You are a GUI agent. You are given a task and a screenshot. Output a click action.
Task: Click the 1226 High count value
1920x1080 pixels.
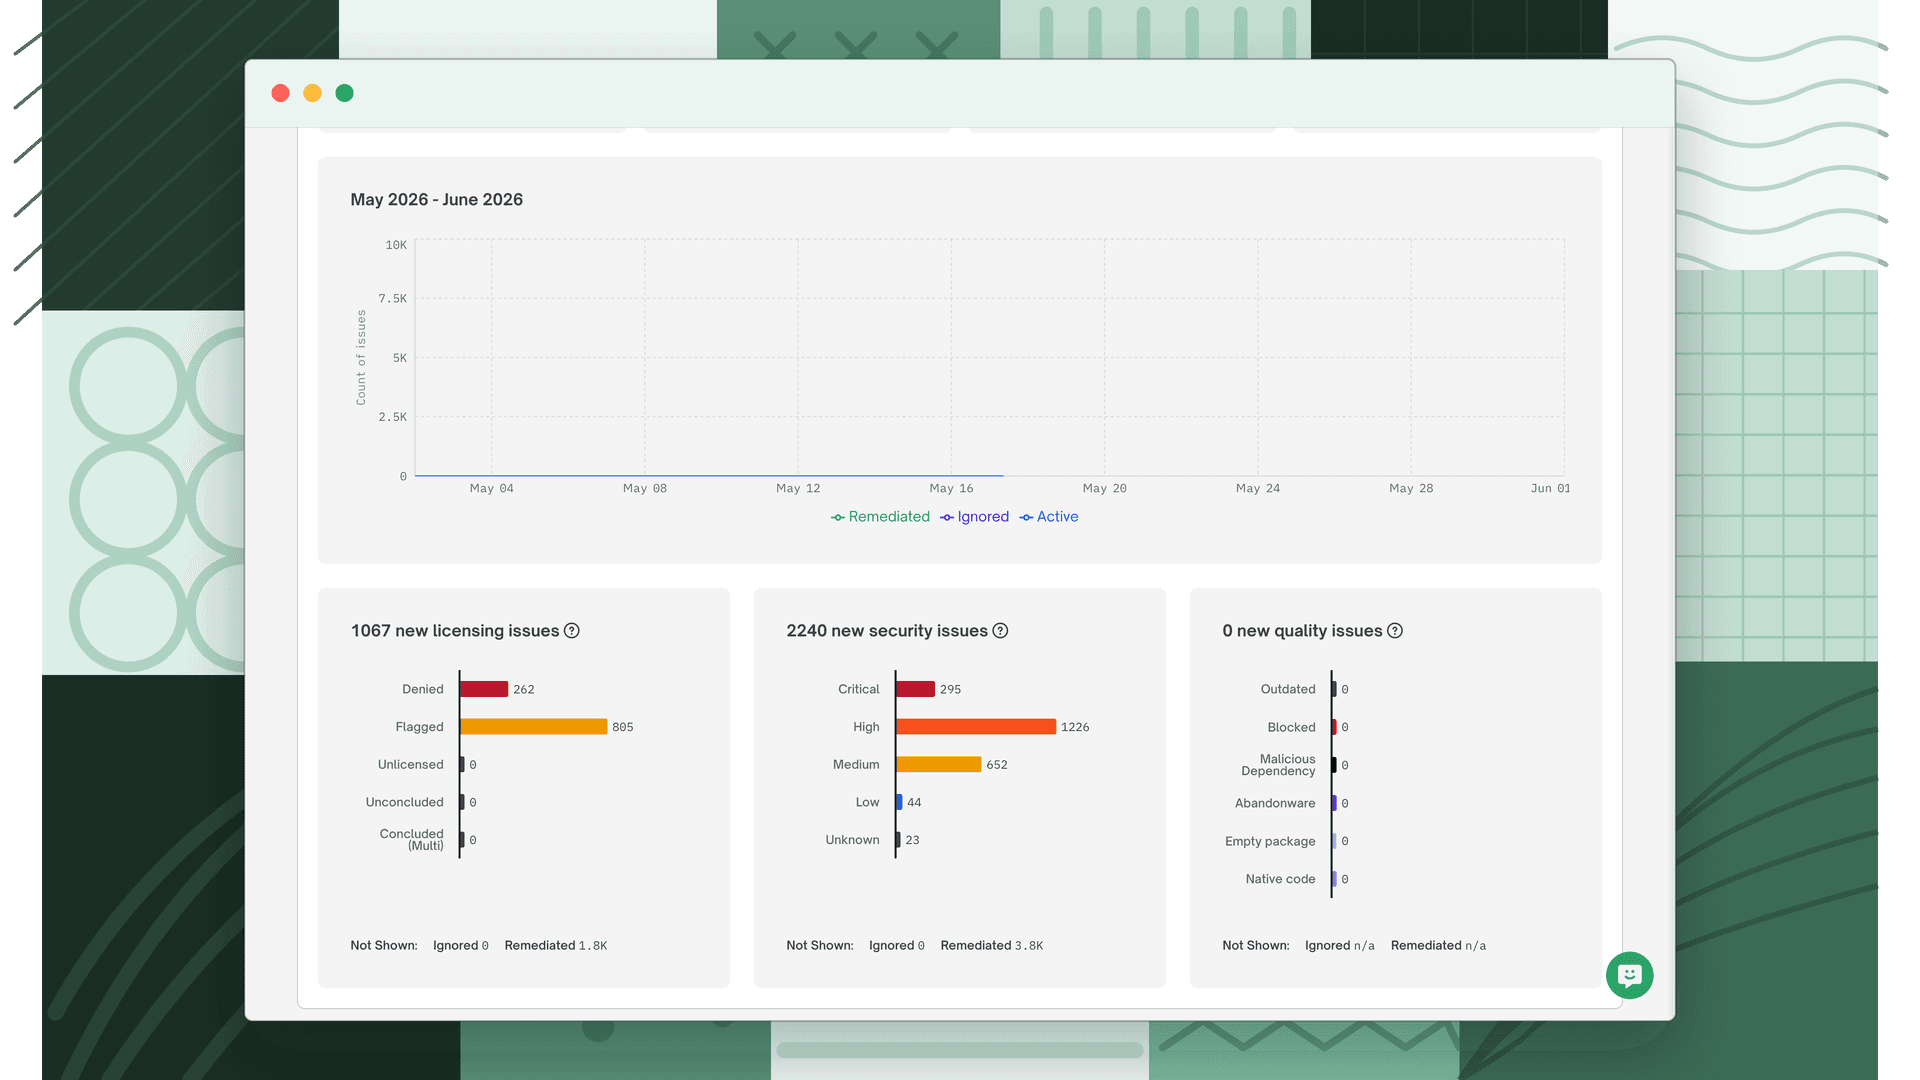(1075, 727)
